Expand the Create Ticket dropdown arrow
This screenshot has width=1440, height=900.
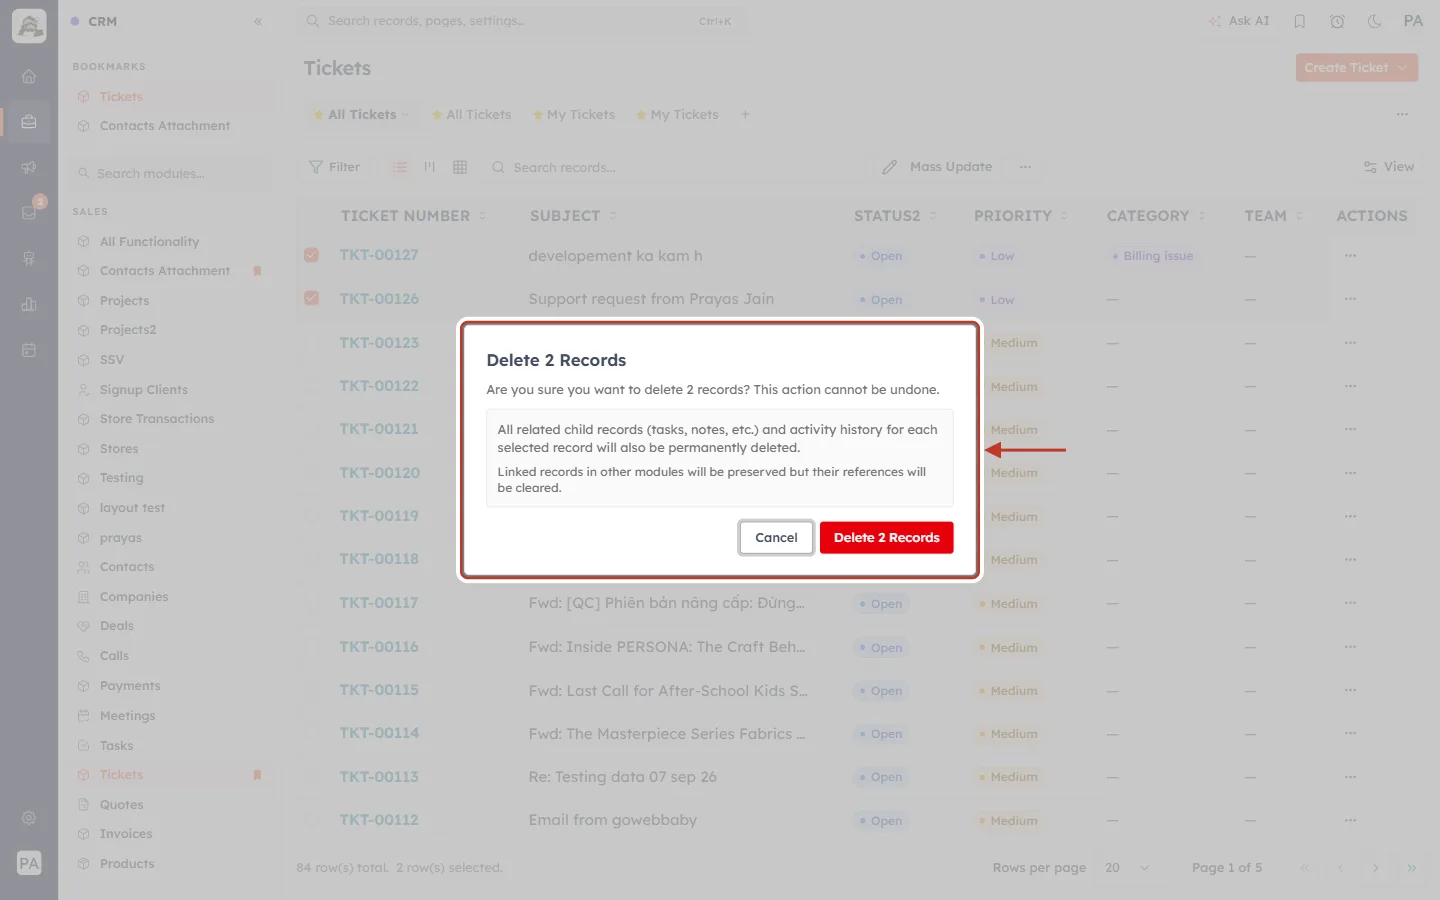pos(1403,68)
